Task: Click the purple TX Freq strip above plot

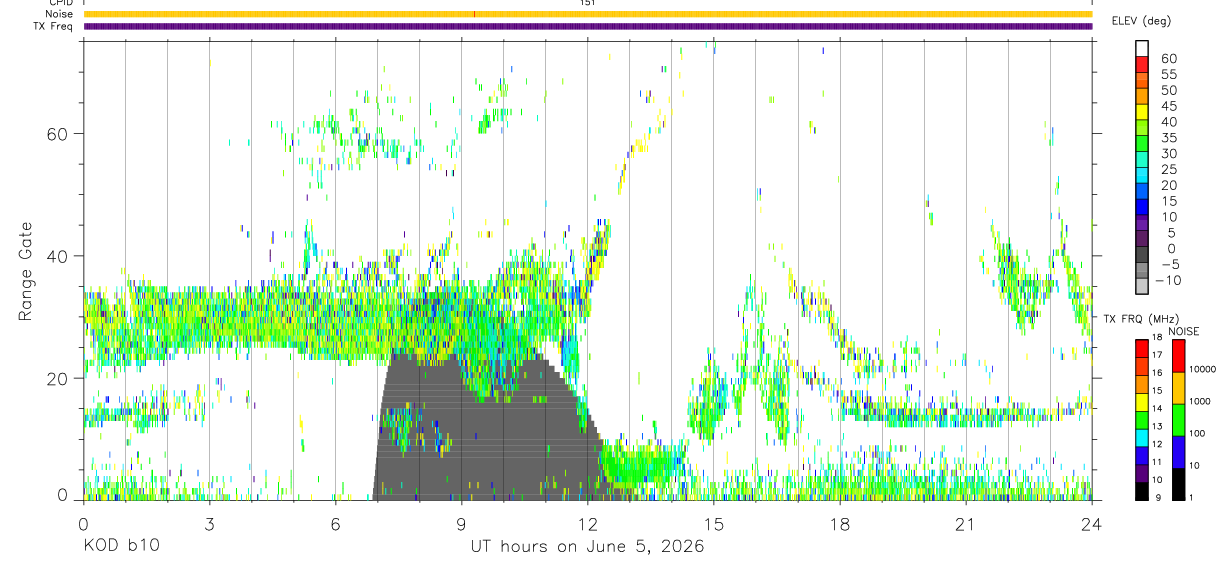Action: click(x=588, y=26)
